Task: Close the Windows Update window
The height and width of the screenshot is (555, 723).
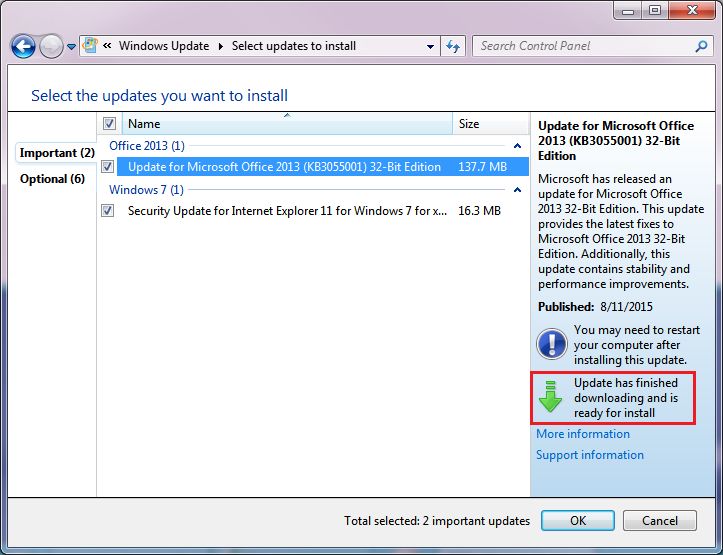Action: point(692,10)
